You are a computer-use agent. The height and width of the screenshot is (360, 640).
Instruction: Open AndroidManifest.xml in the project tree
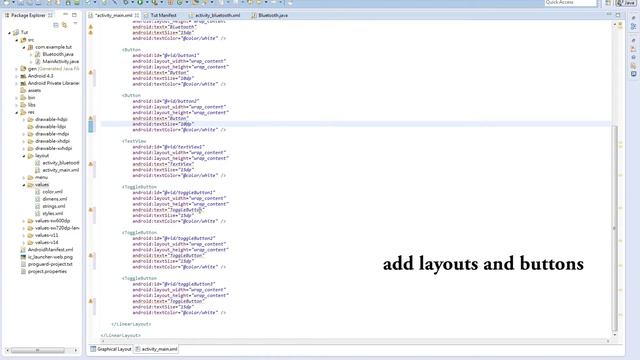[47, 250]
